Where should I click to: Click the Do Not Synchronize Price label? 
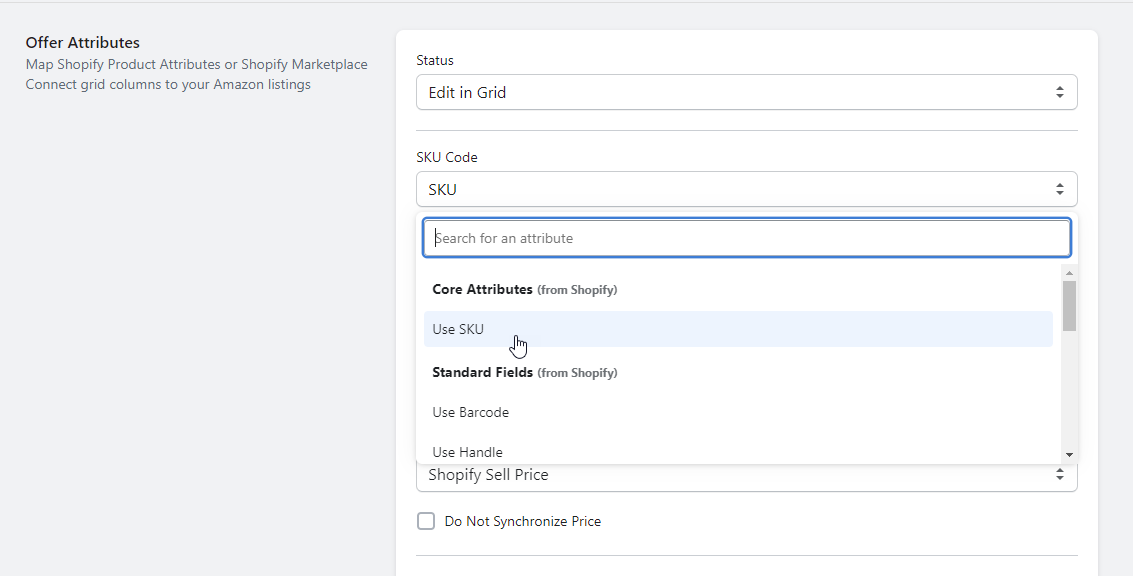522,521
